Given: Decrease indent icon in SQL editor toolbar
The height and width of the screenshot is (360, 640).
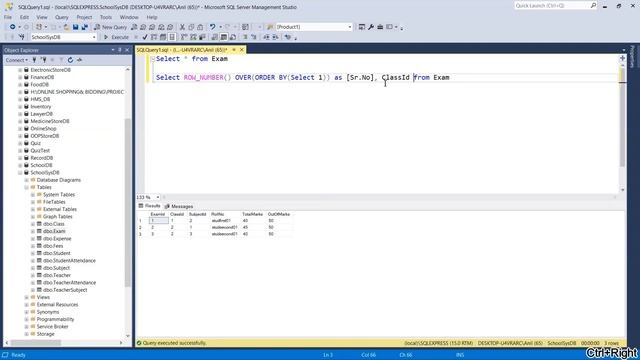Looking at the screenshot, I should click(267, 37).
